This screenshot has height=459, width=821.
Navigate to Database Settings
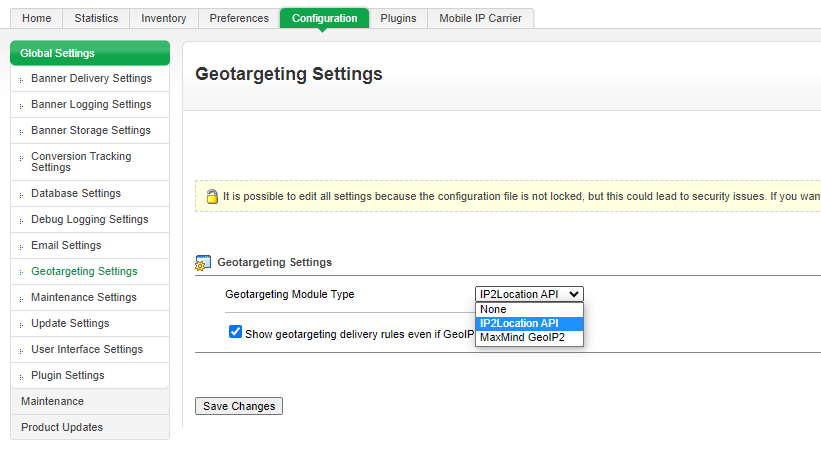click(76, 194)
